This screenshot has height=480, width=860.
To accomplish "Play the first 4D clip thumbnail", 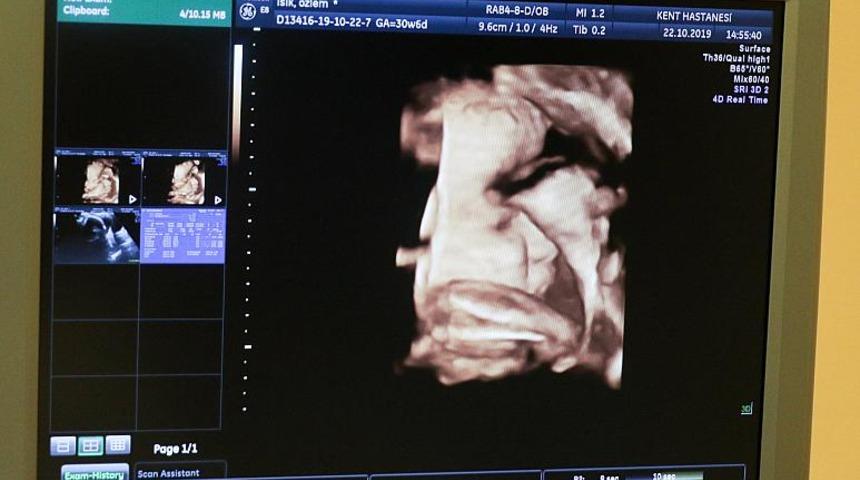I will coord(98,181).
